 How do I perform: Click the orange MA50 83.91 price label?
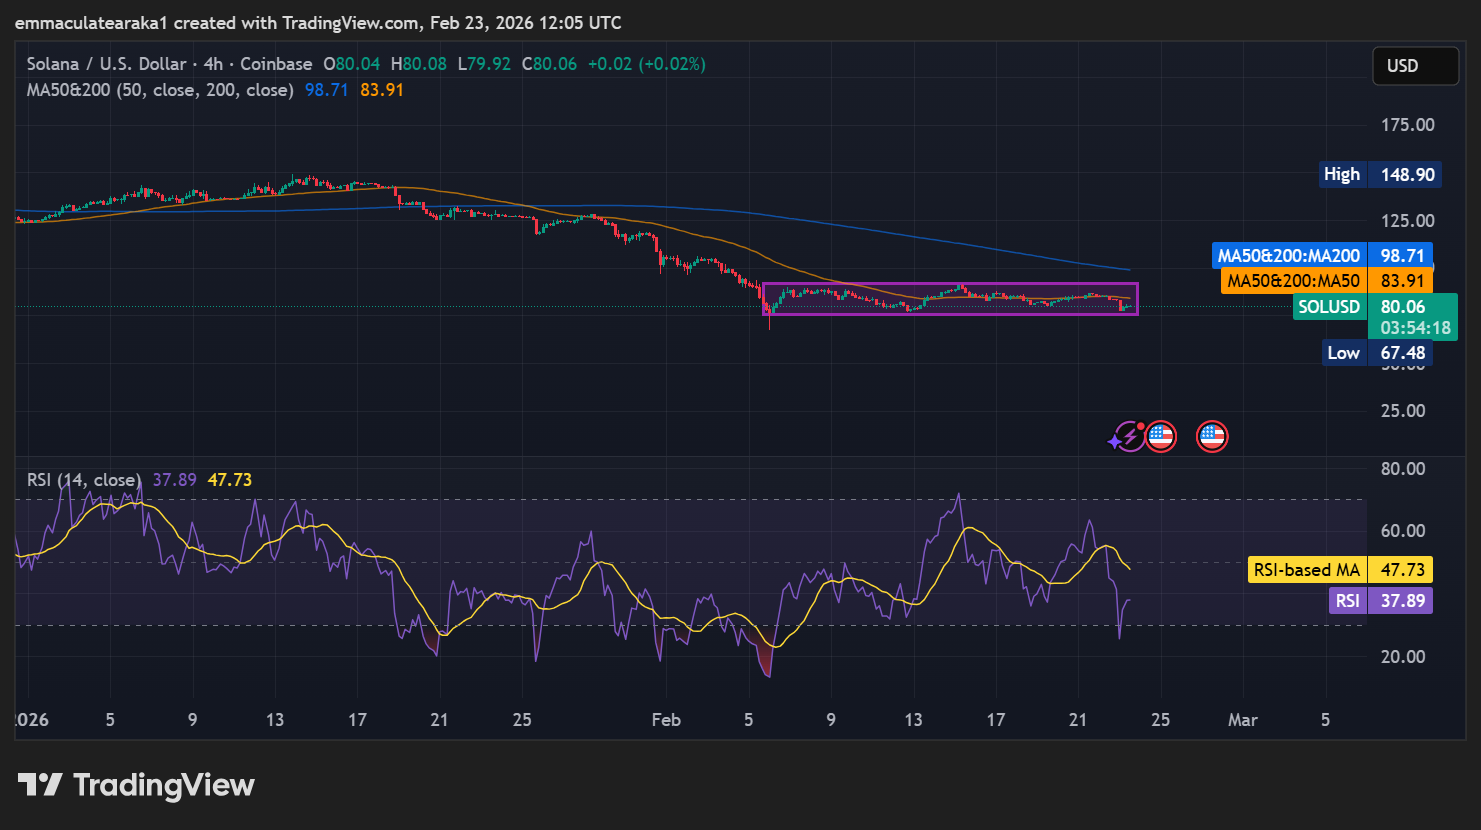[1326, 281]
